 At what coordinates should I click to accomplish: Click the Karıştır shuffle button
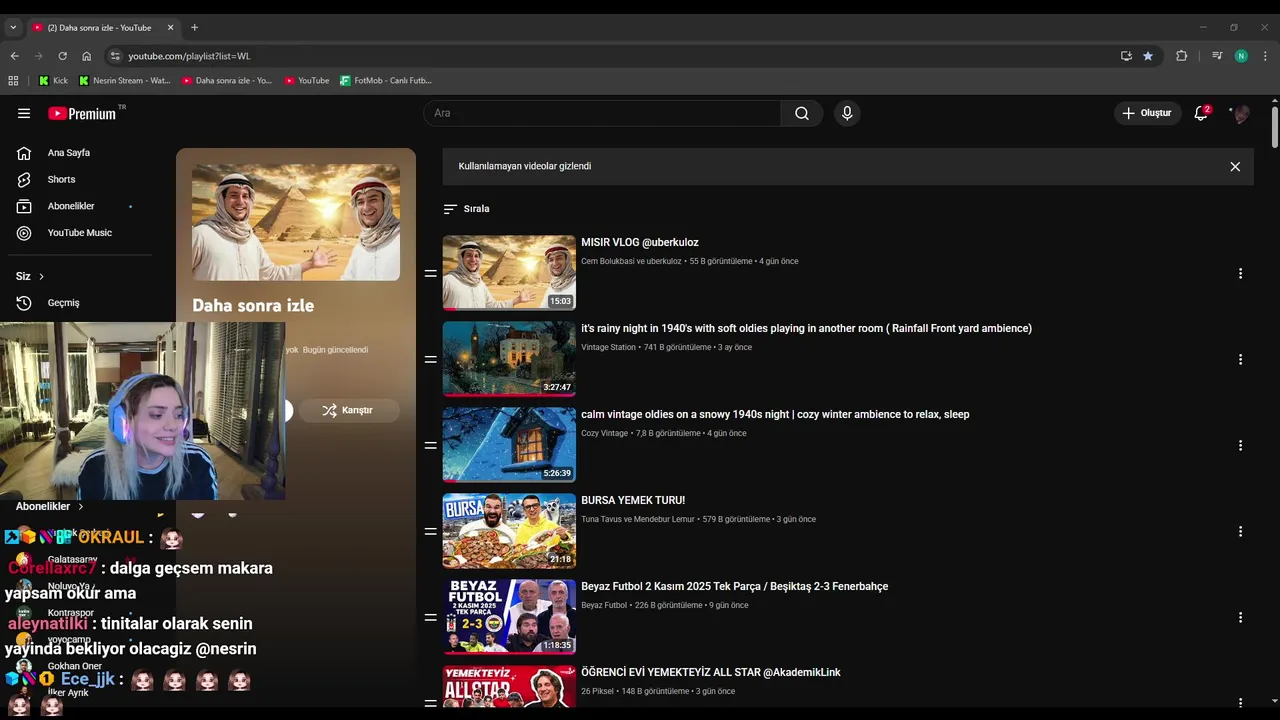pos(348,410)
